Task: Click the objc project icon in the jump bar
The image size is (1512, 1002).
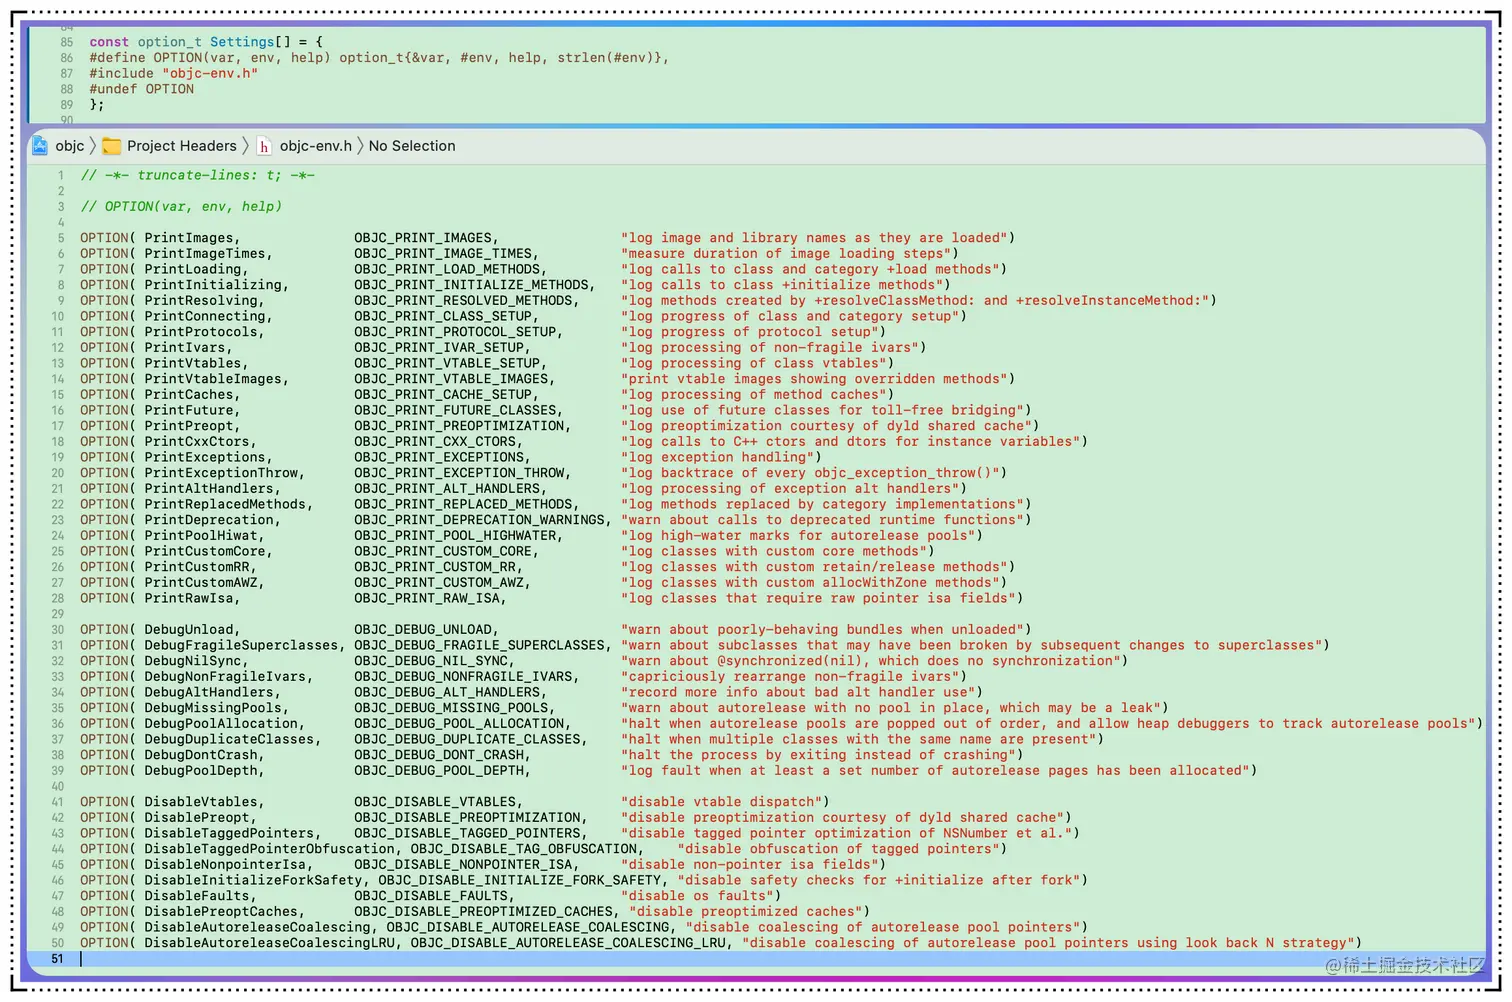Action: tap(40, 146)
